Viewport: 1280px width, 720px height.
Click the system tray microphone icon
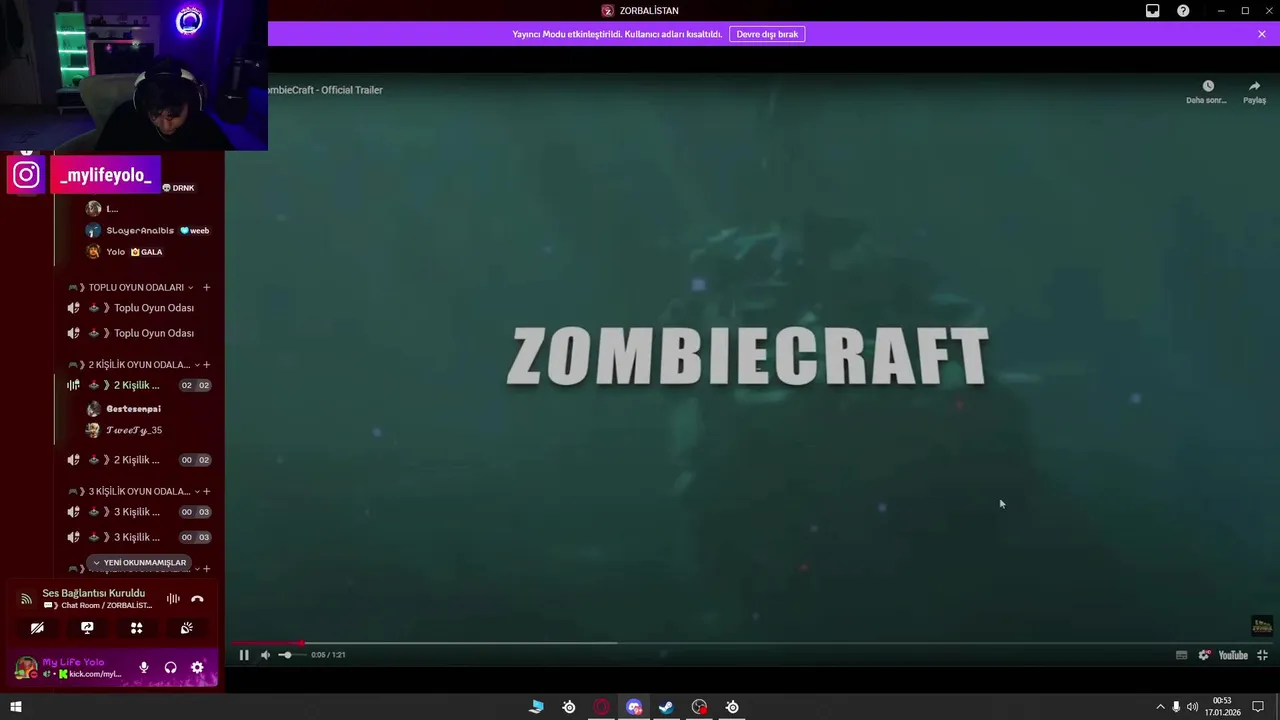coord(1176,707)
